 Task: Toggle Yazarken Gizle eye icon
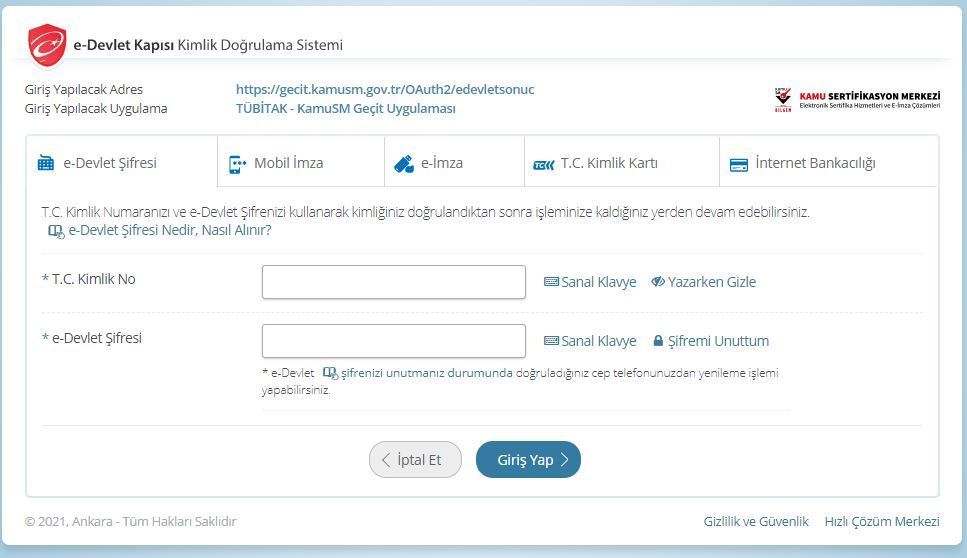[x=658, y=282]
